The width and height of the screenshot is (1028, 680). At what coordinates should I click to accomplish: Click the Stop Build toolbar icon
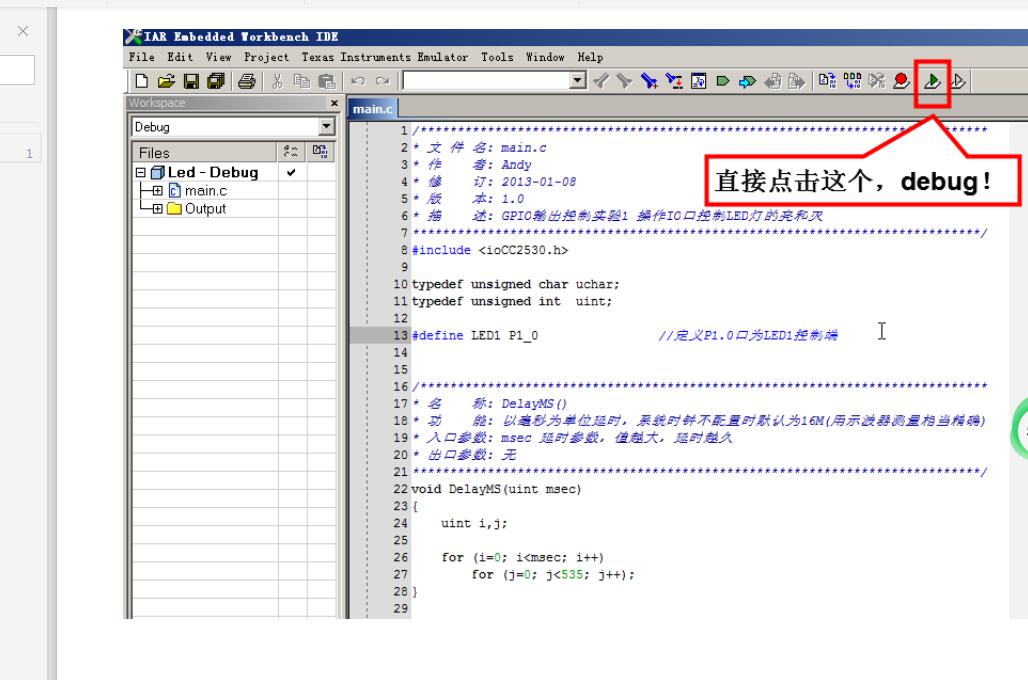(877, 81)
